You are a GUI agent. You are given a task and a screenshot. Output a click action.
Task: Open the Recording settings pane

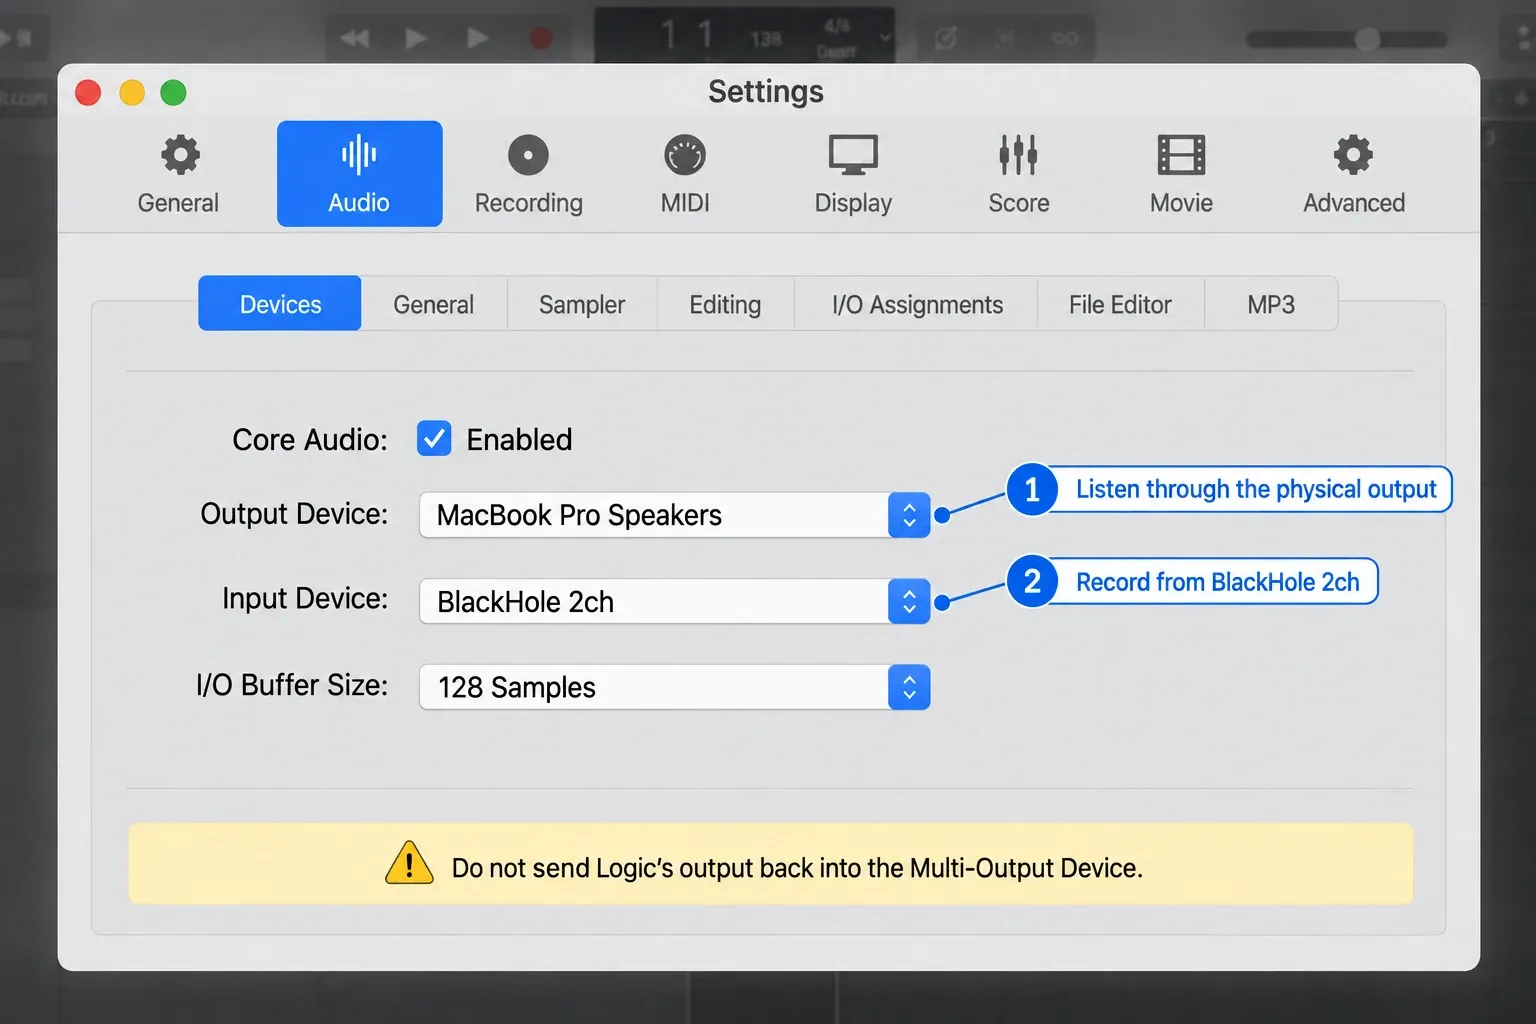[528, 174]
